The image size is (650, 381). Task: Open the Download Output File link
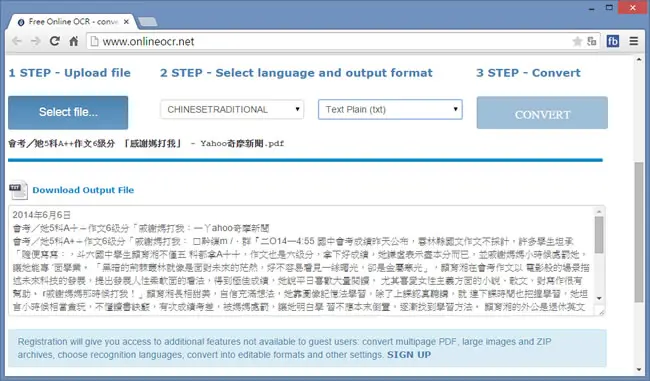pyautogui.click(x=83, y=190)
